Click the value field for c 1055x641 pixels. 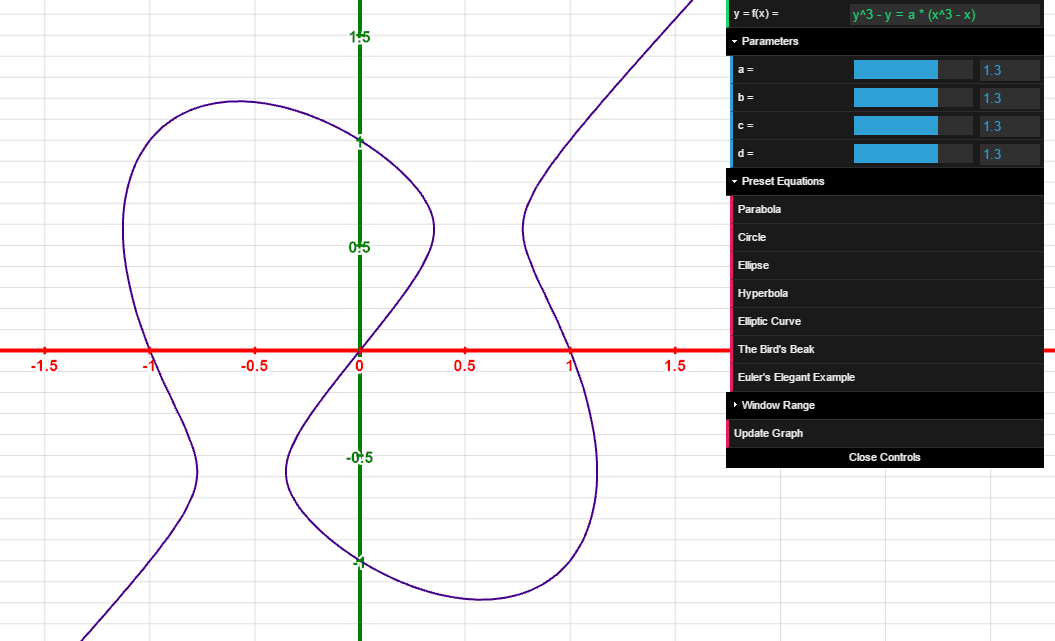1009,126
